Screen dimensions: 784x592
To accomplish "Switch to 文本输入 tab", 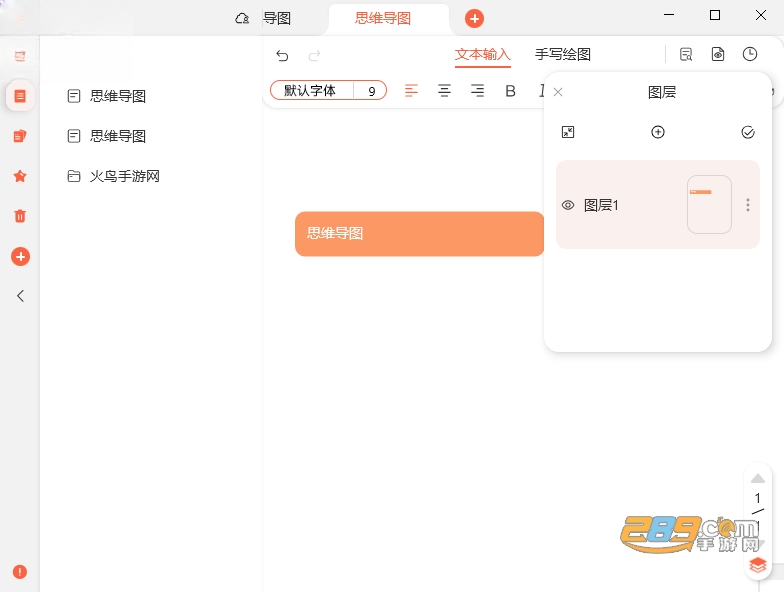I will tap(482, 54).
